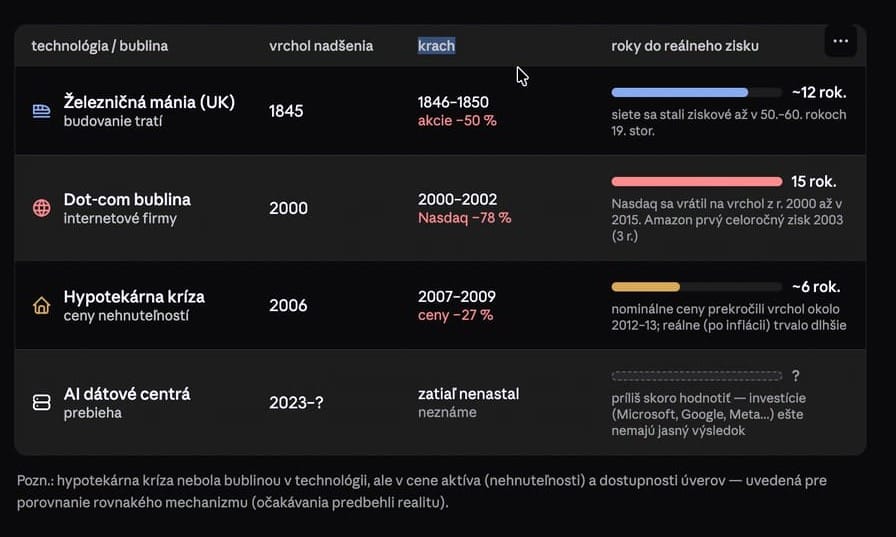This screenshot has height=537, width=896.
Task: Click the technológia / bublina column header
Action: click(x=99, y=46)
